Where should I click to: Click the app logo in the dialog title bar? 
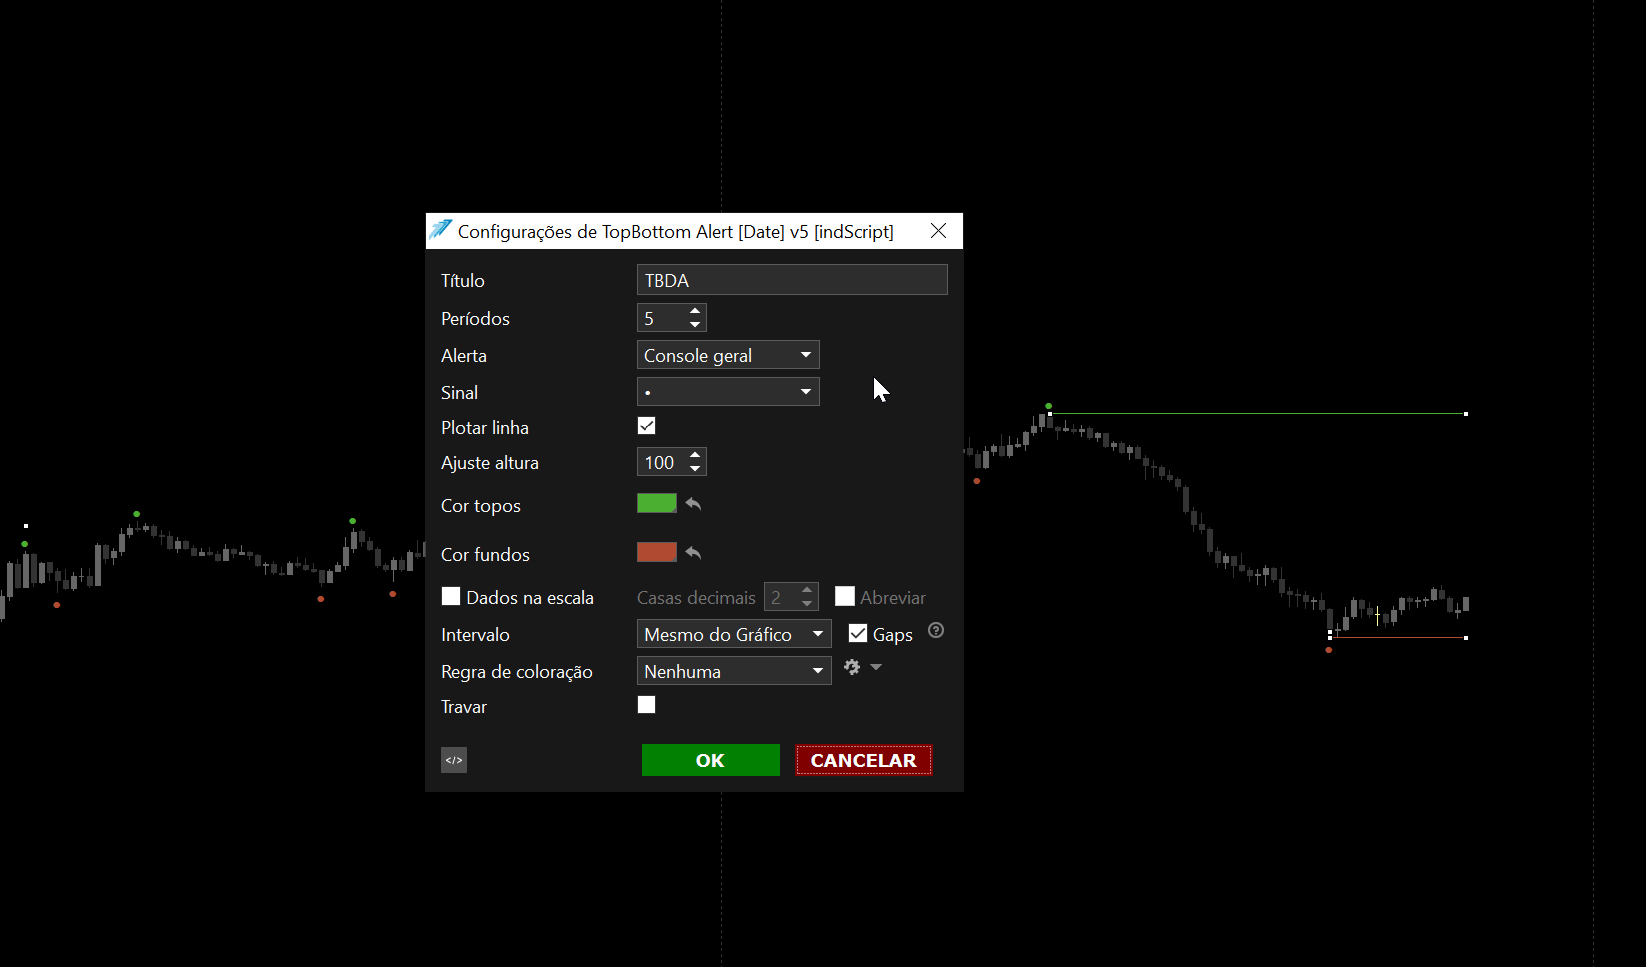(x=441, y=230)
